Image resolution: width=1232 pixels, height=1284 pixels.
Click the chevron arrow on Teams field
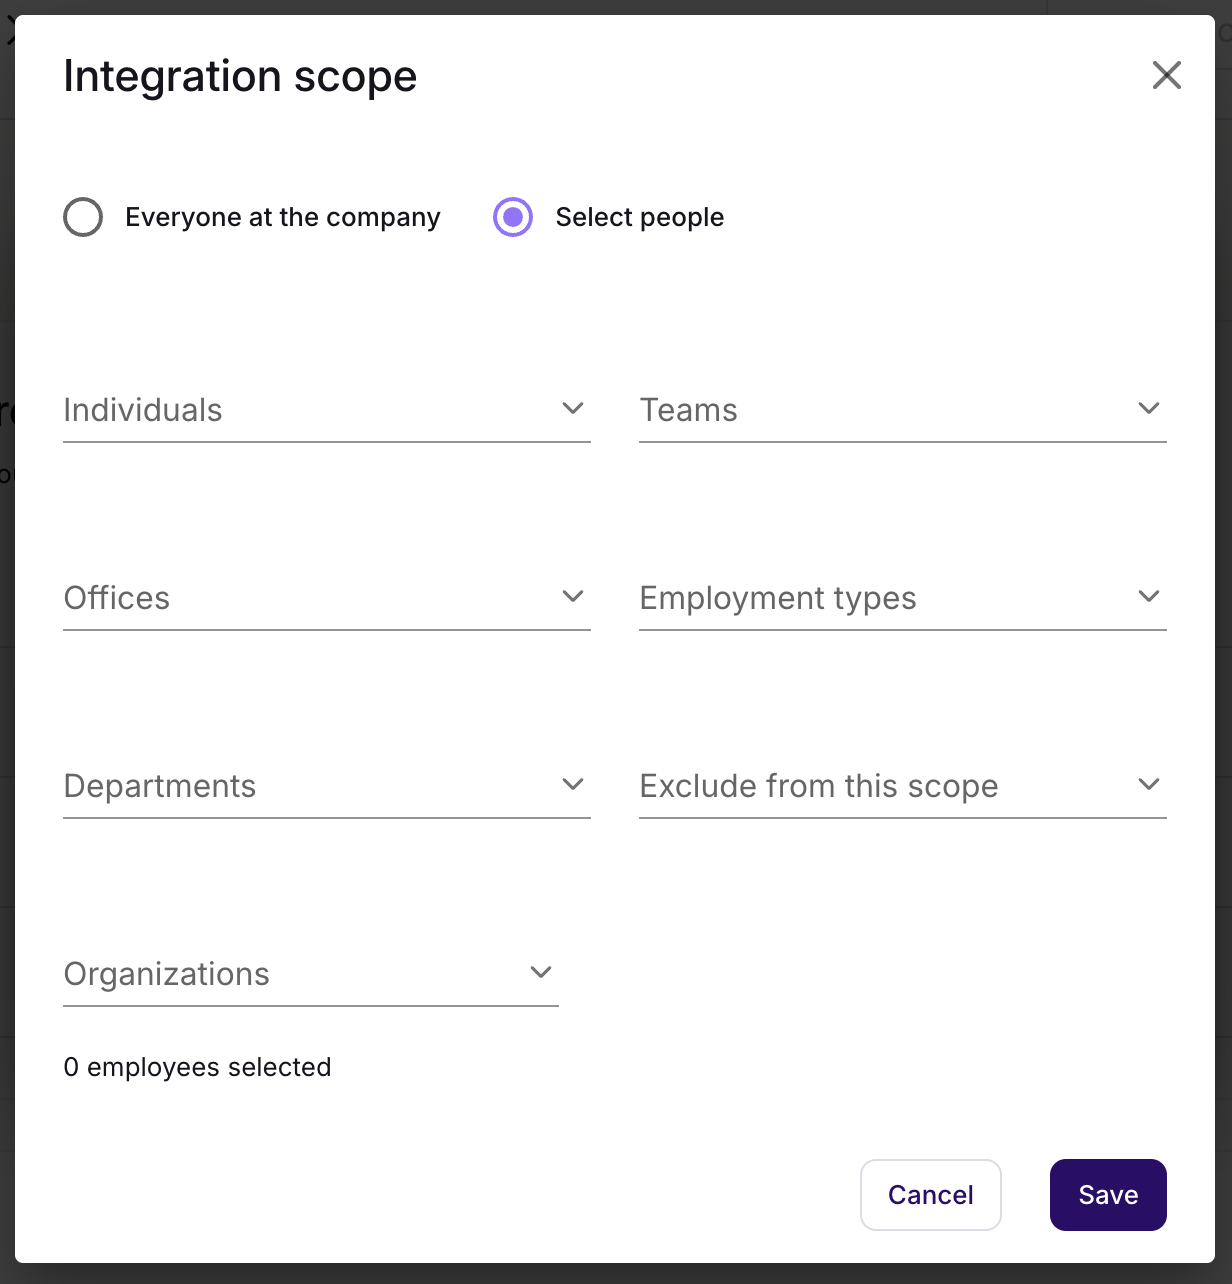click(1148, 408)
